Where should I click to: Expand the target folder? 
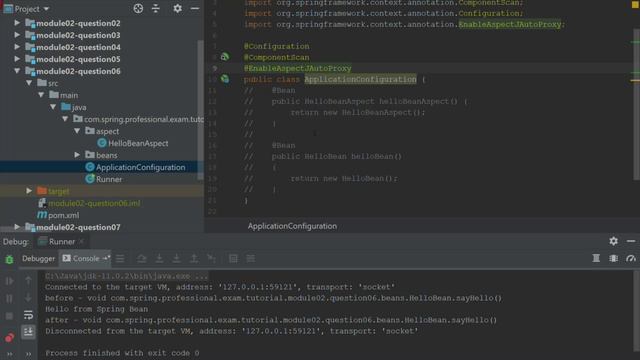(29, 191)
